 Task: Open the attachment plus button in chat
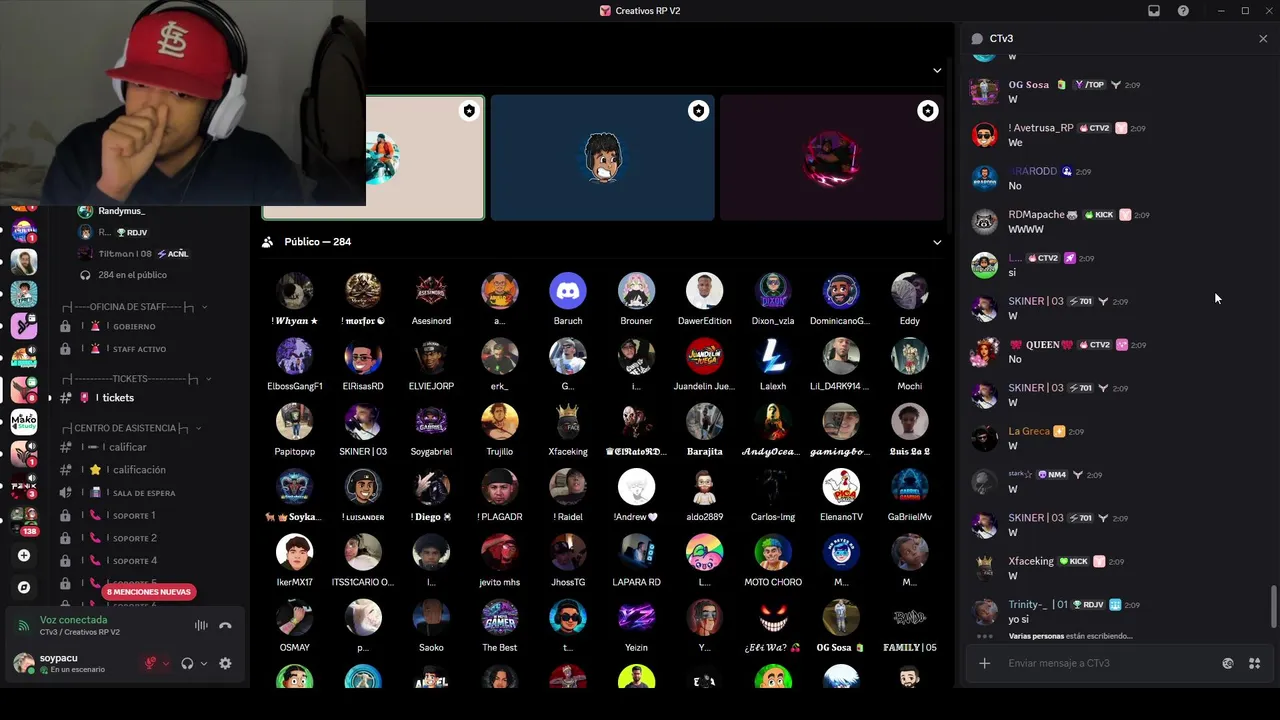pyautogui.click(x=984, y=663)
